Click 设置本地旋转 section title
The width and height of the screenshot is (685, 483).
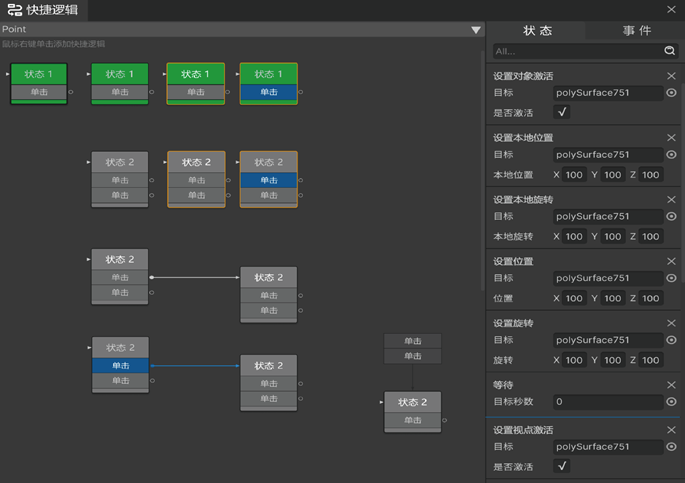(523, 200)
